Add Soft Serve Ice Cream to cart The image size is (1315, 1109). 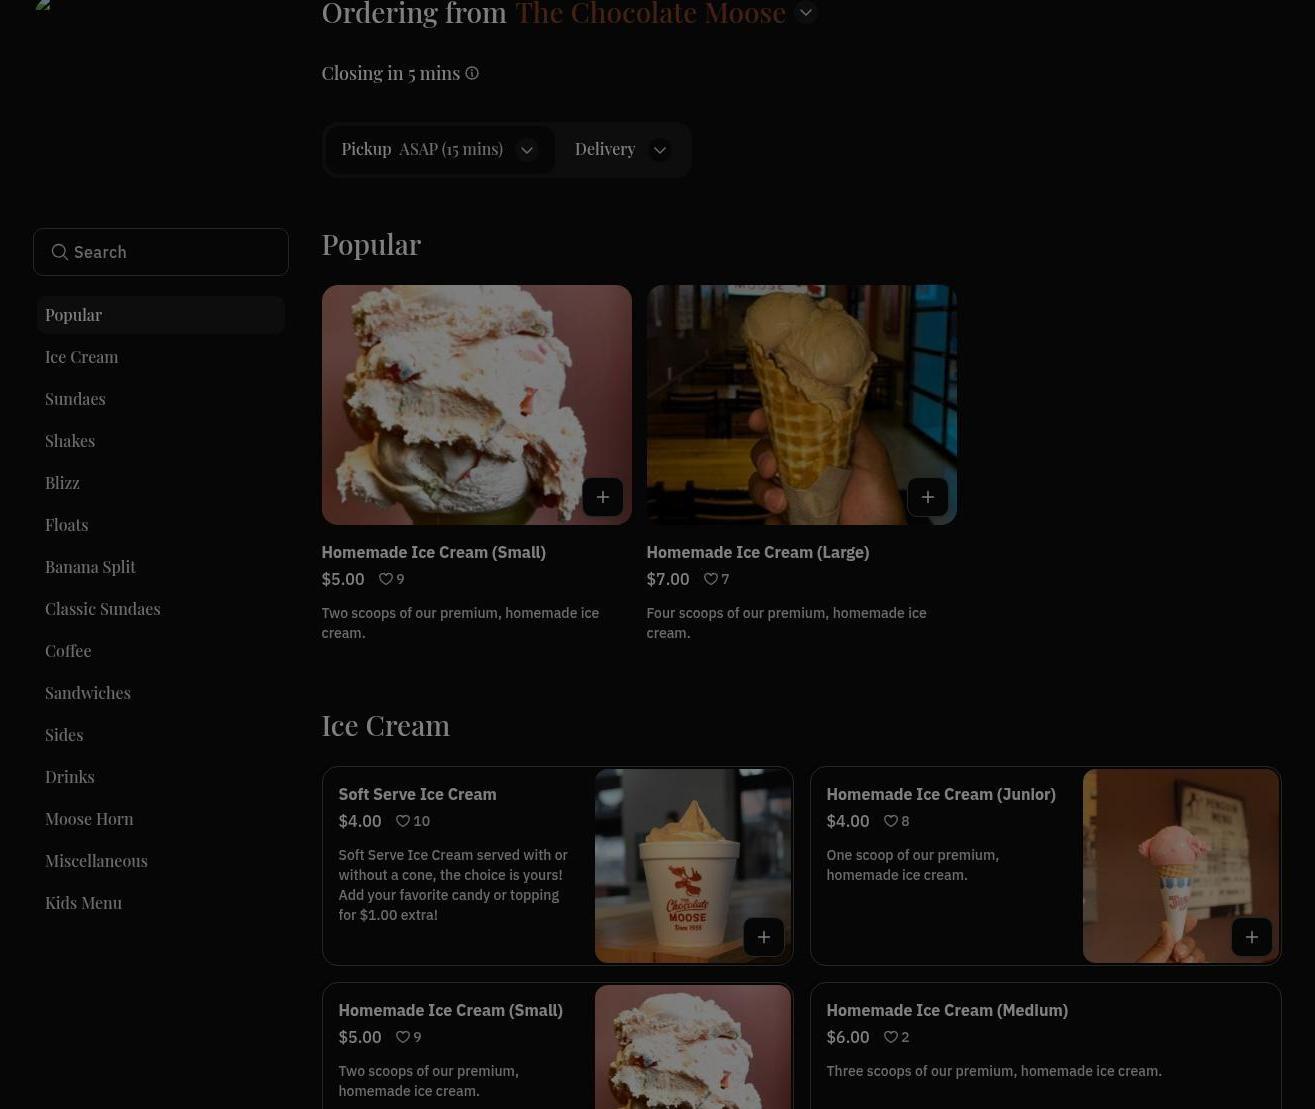[x=763, y=937]
